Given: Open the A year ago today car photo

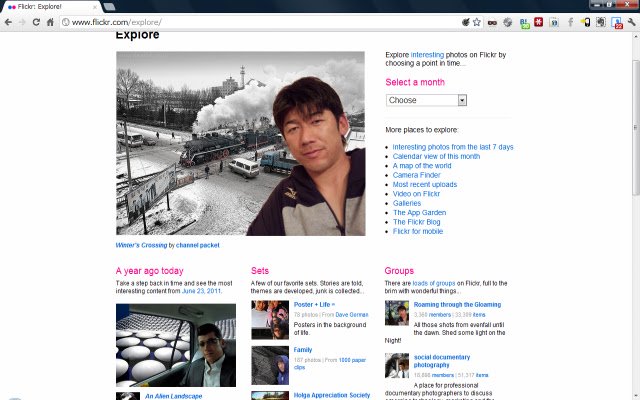Looking at the screenshot, I should click(x=176, y=345).
